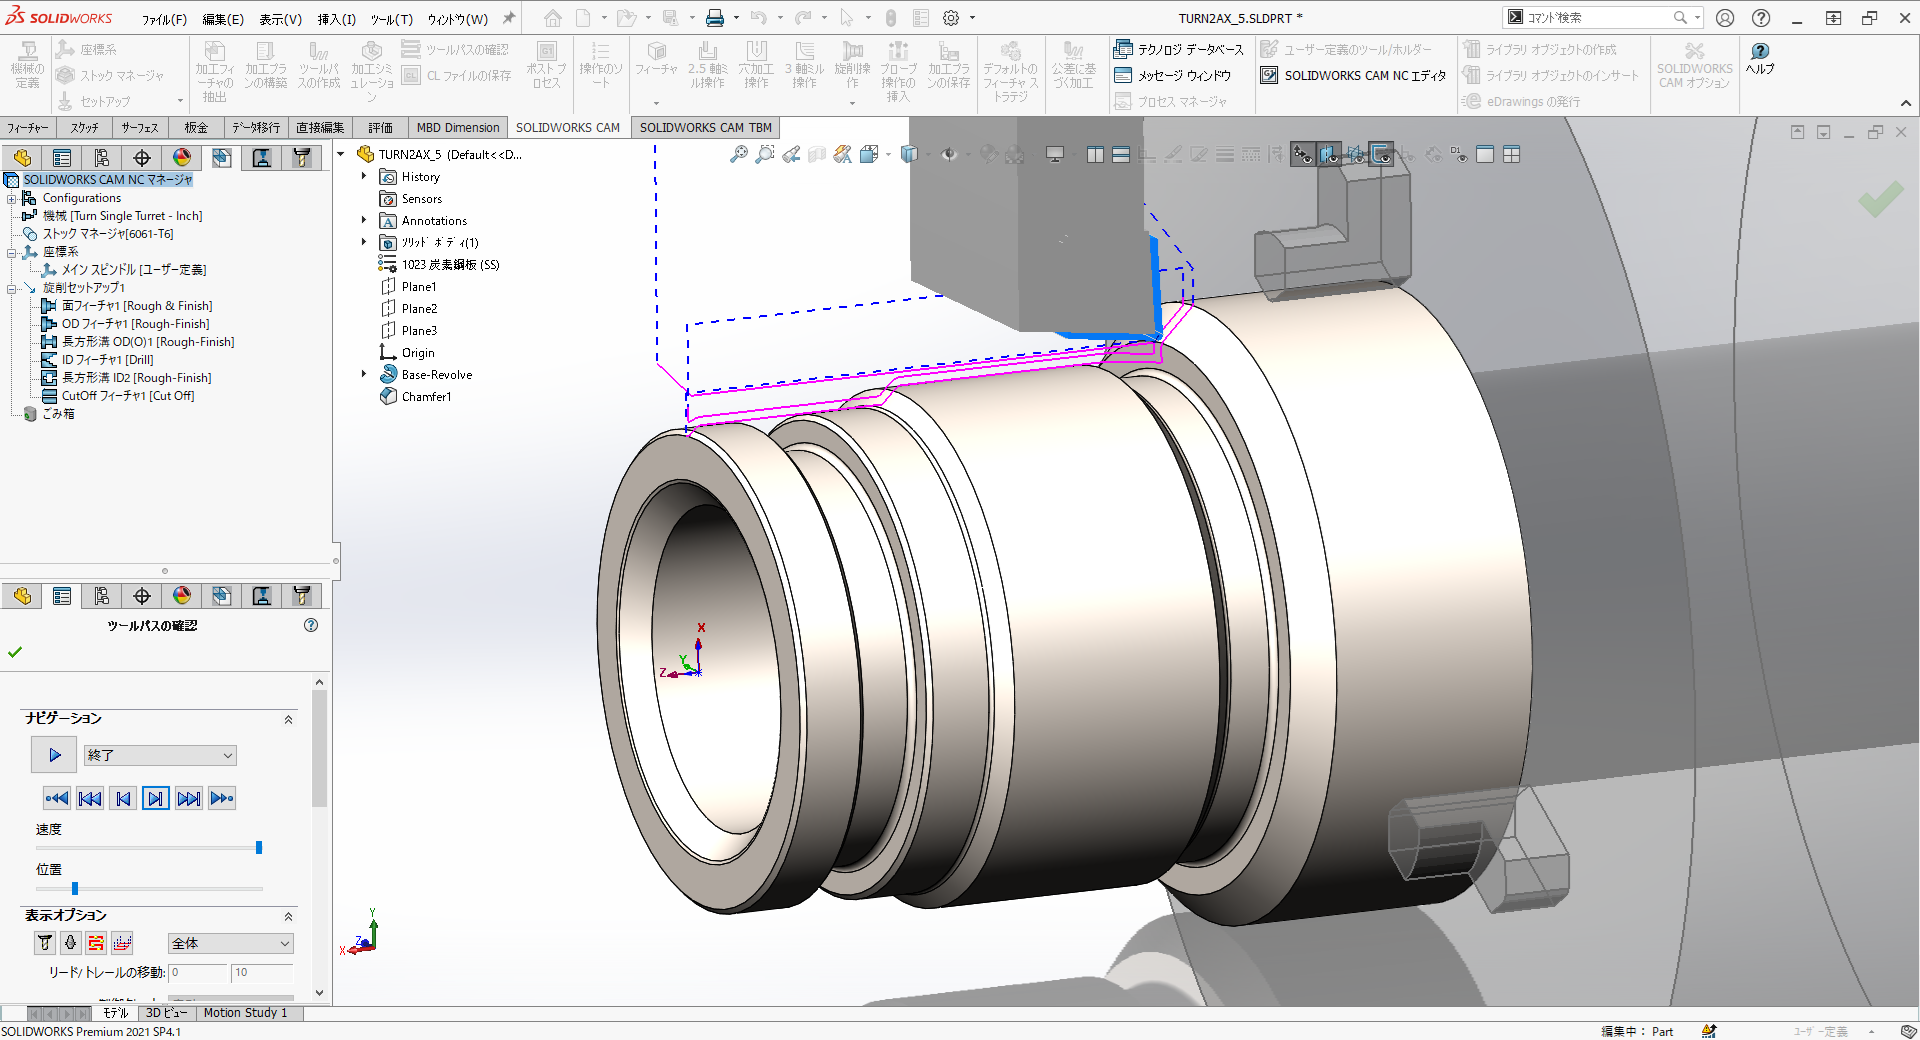1920x1040 pixels.
Task: Collapse the ナビゲーション section
Action: 288,719
